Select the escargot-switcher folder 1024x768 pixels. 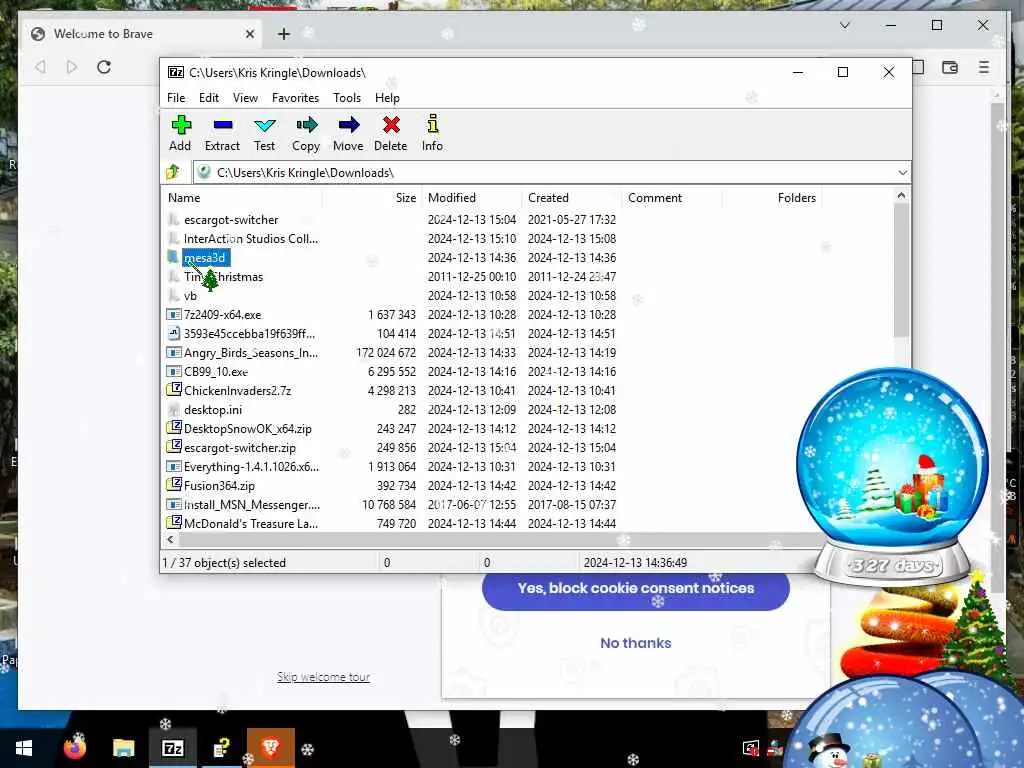[x=231, y=220]
